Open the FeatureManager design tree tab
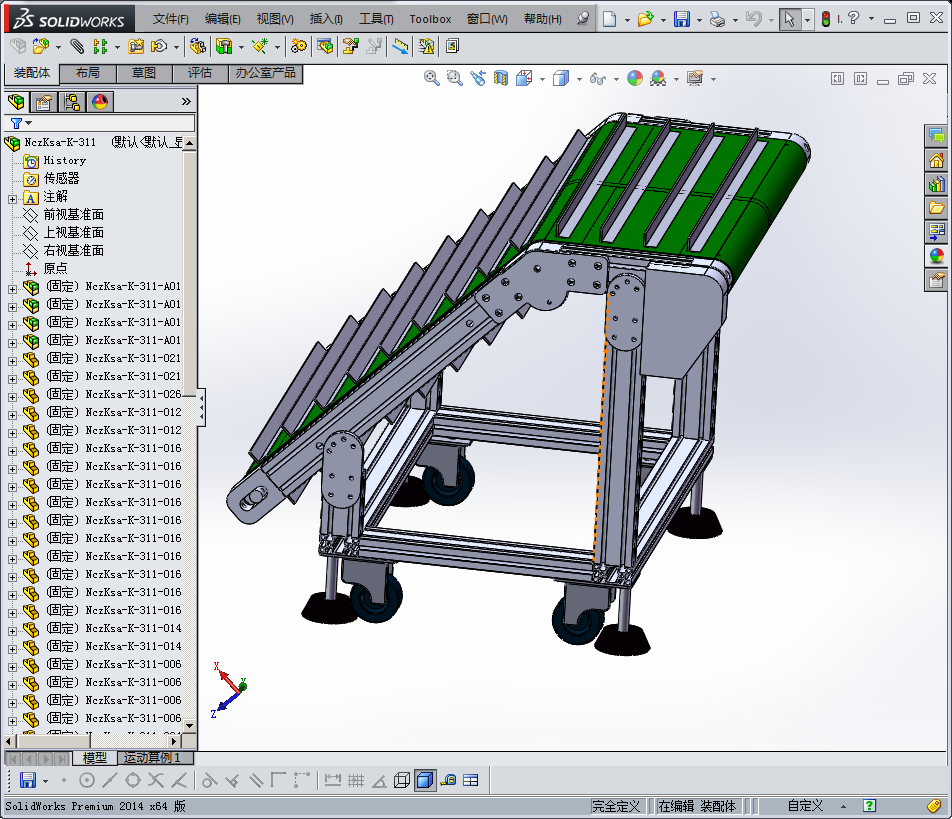Image resolution: width=952 pixels, height=819 pixels. (x=16, y=101)
